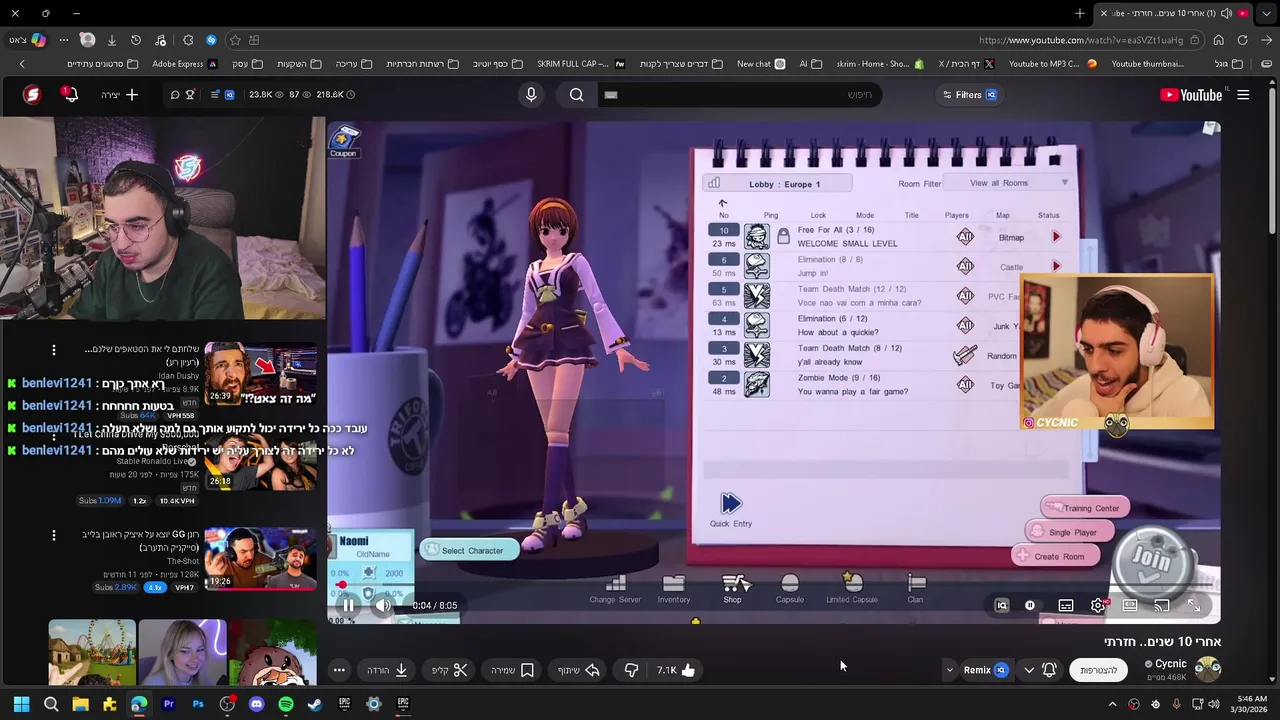Open a new browser tab

click(x=1080, y=13)
